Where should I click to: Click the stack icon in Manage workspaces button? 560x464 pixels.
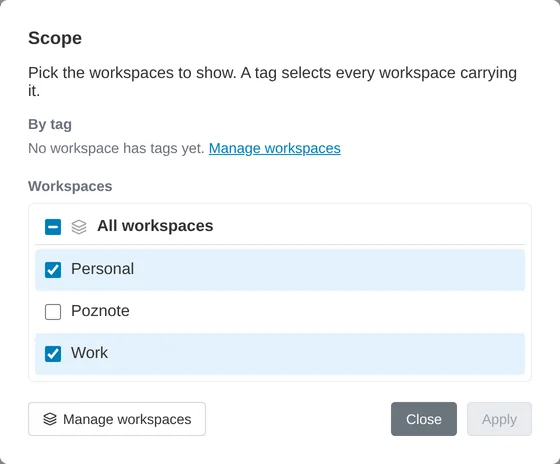click(x=50, y=419)
